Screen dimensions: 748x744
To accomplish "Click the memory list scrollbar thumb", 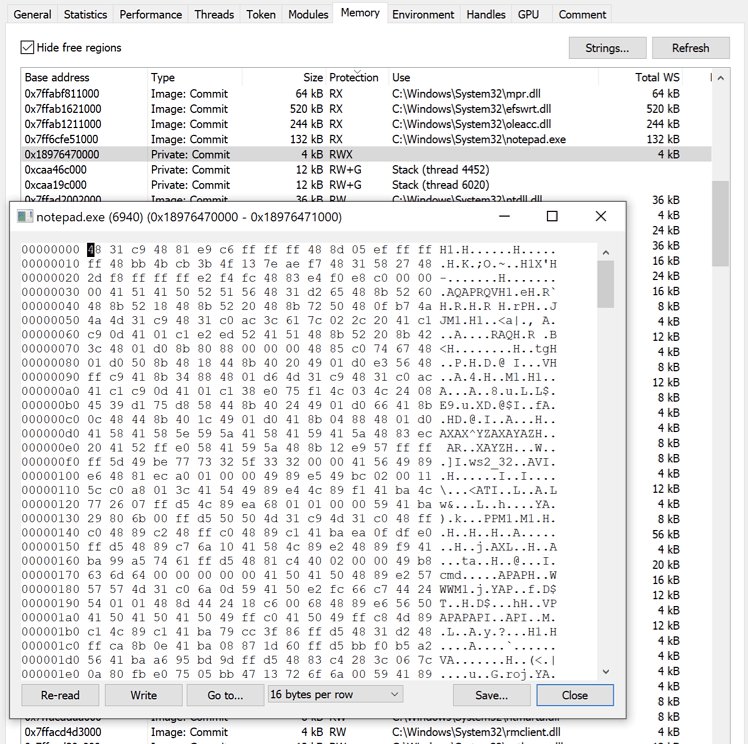I will (x=720, y=223).
